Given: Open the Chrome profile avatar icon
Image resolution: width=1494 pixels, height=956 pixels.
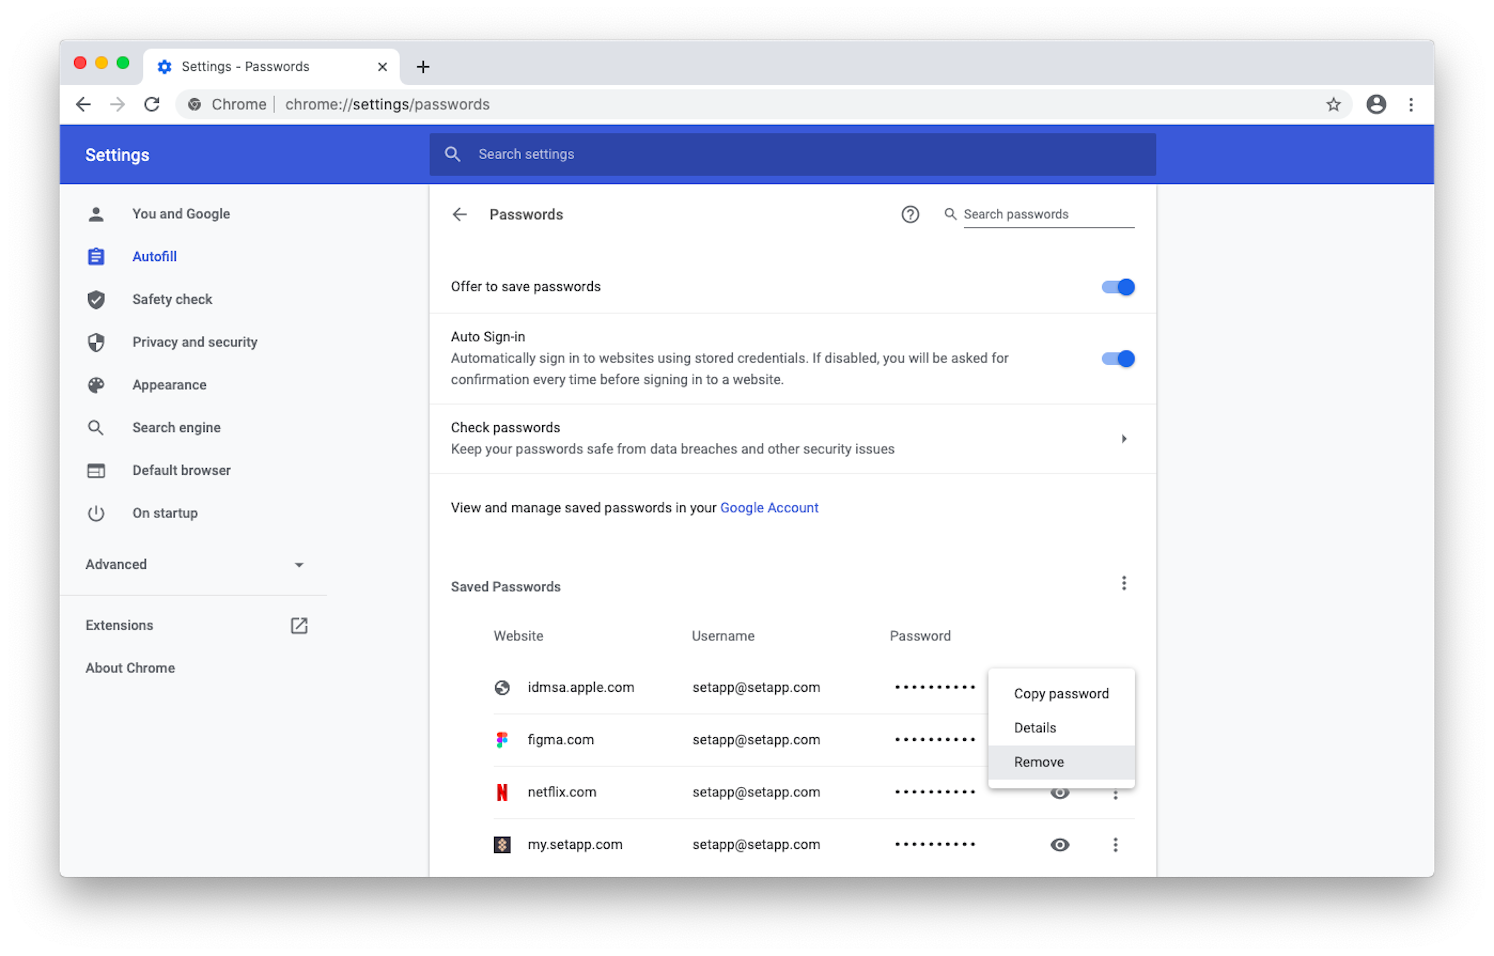Looking at the screenshot, I should (1376, 105).
